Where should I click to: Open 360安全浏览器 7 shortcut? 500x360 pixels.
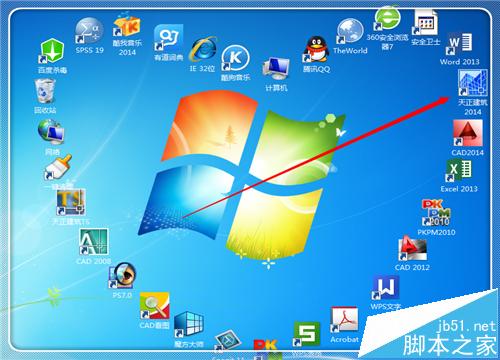pos(387,18)
